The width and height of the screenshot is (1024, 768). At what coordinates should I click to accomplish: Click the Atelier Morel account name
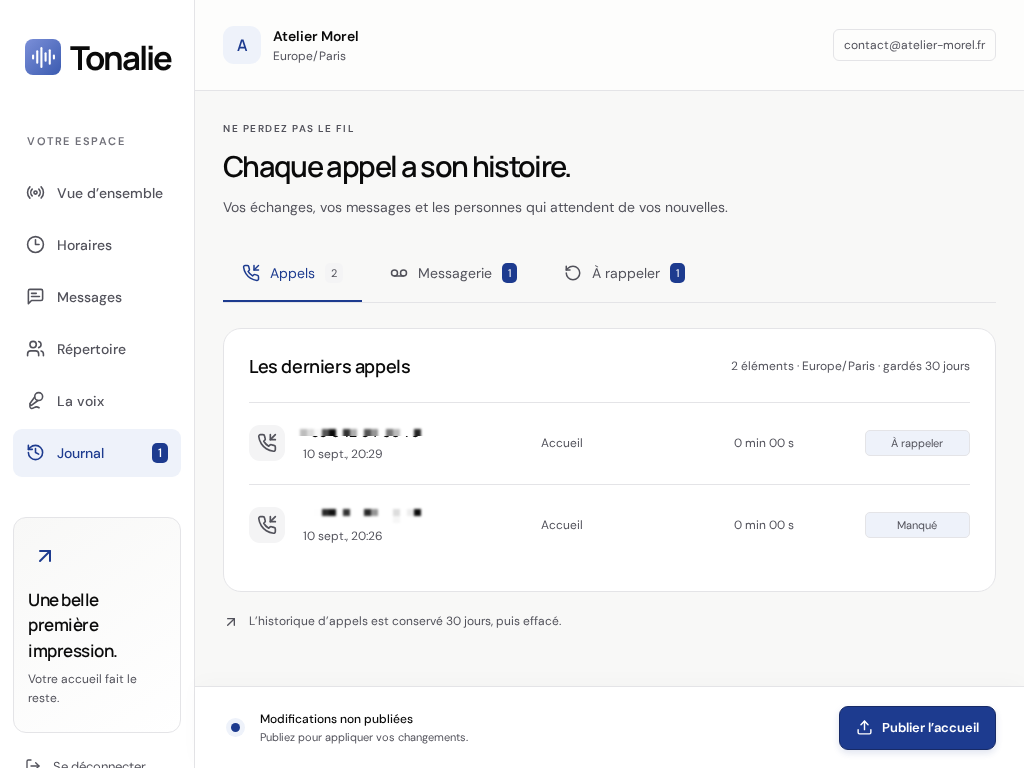click(x=315, y=37)
